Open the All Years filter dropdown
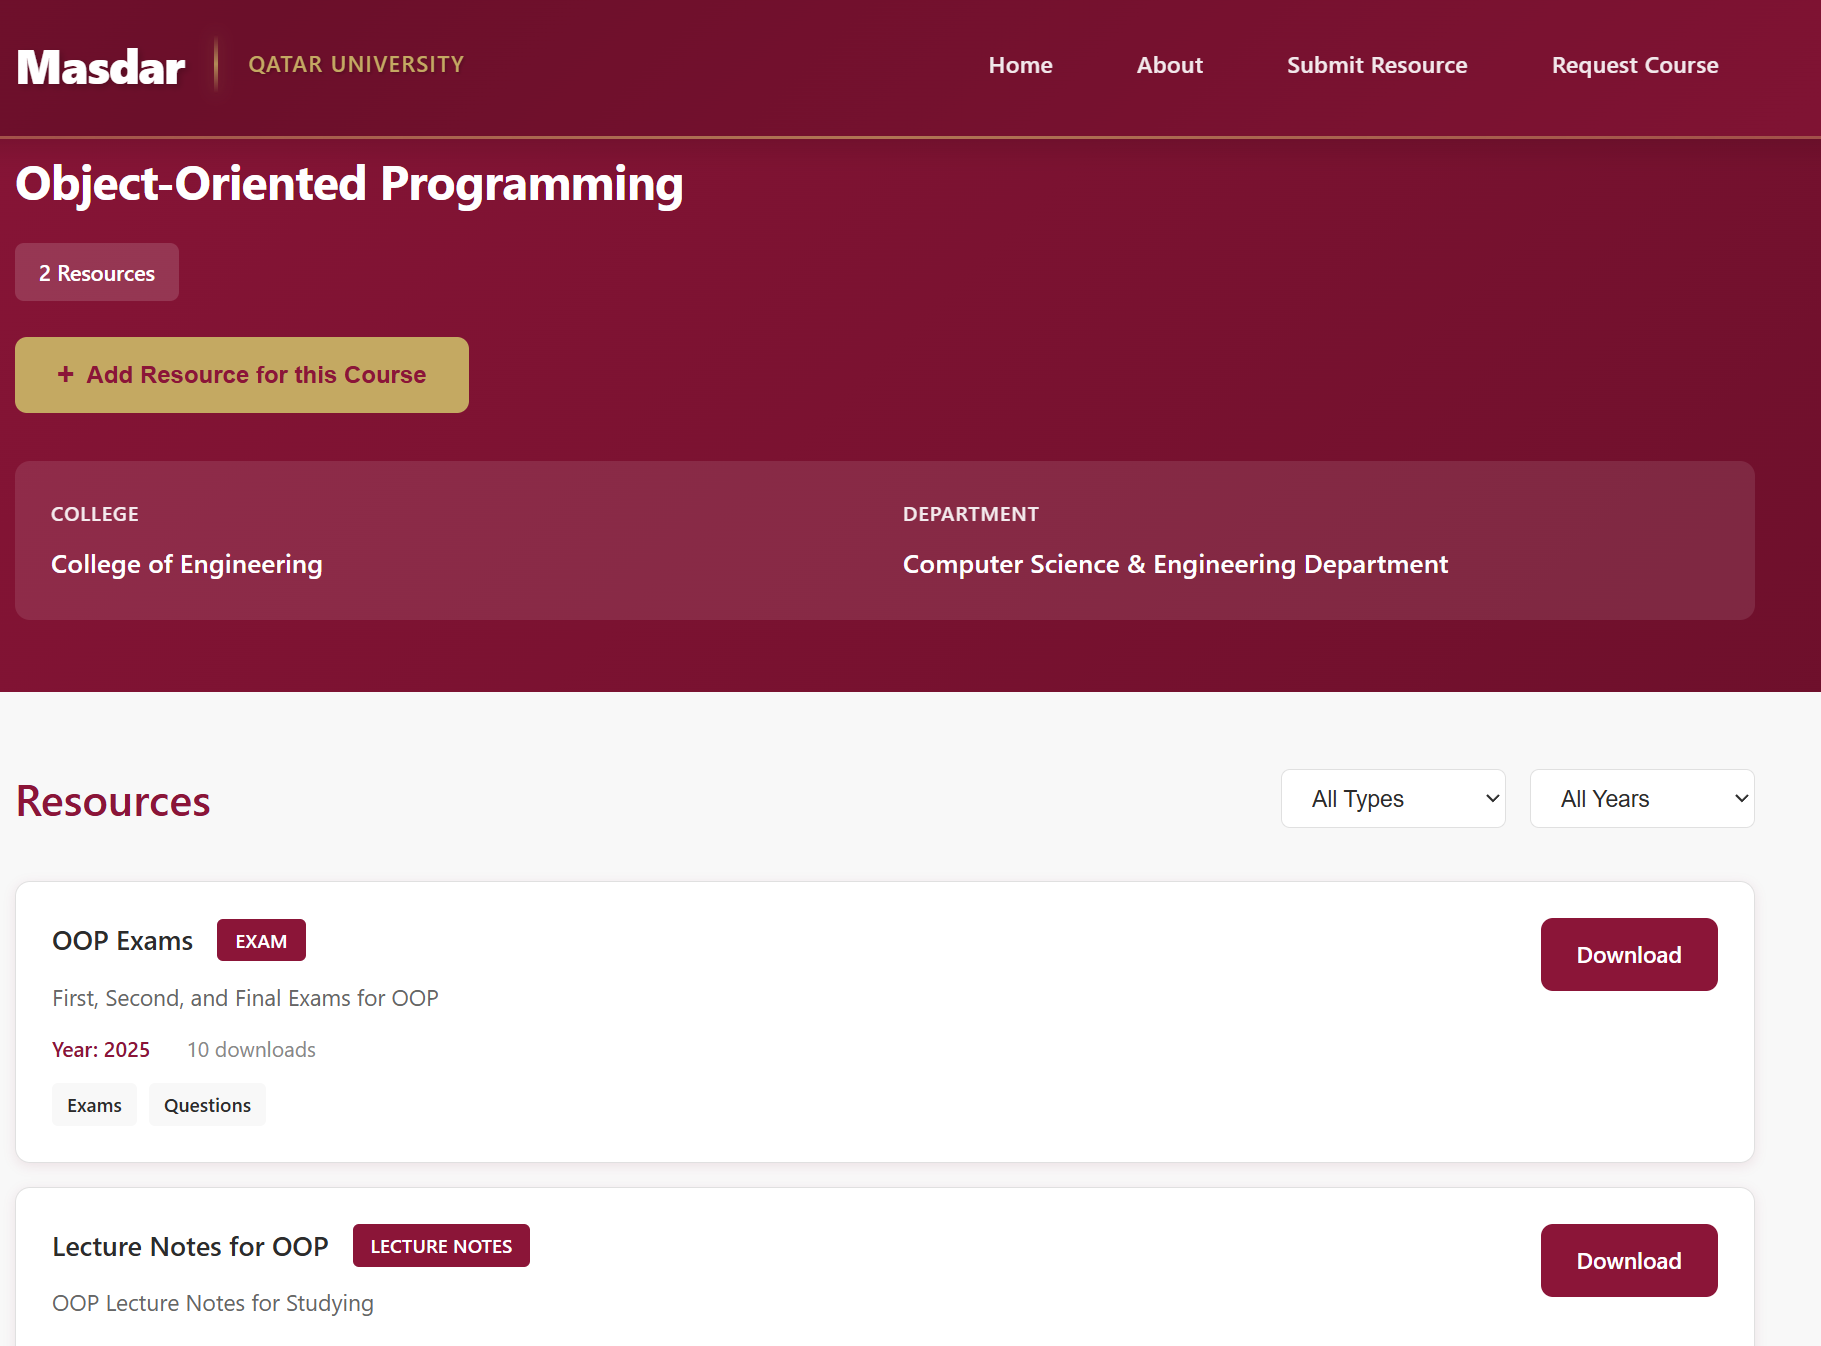The height and width of the screenshot is (1346, 1821). 1641,798
